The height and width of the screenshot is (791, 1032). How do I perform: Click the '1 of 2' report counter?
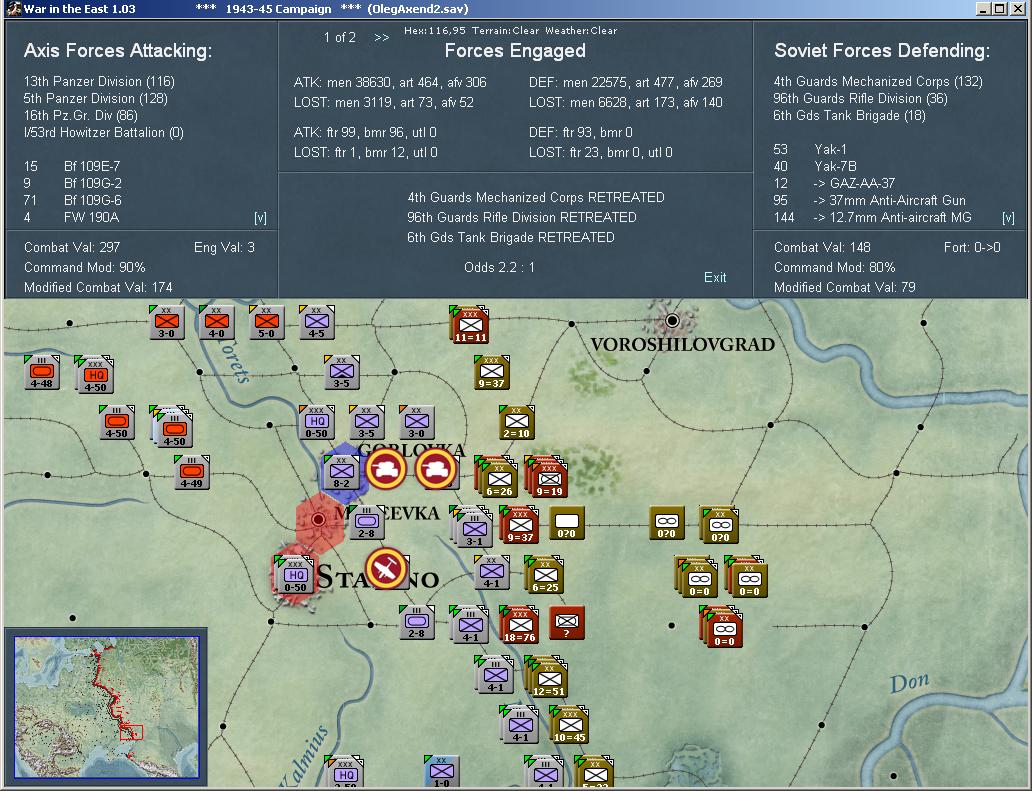coord(340,38)
